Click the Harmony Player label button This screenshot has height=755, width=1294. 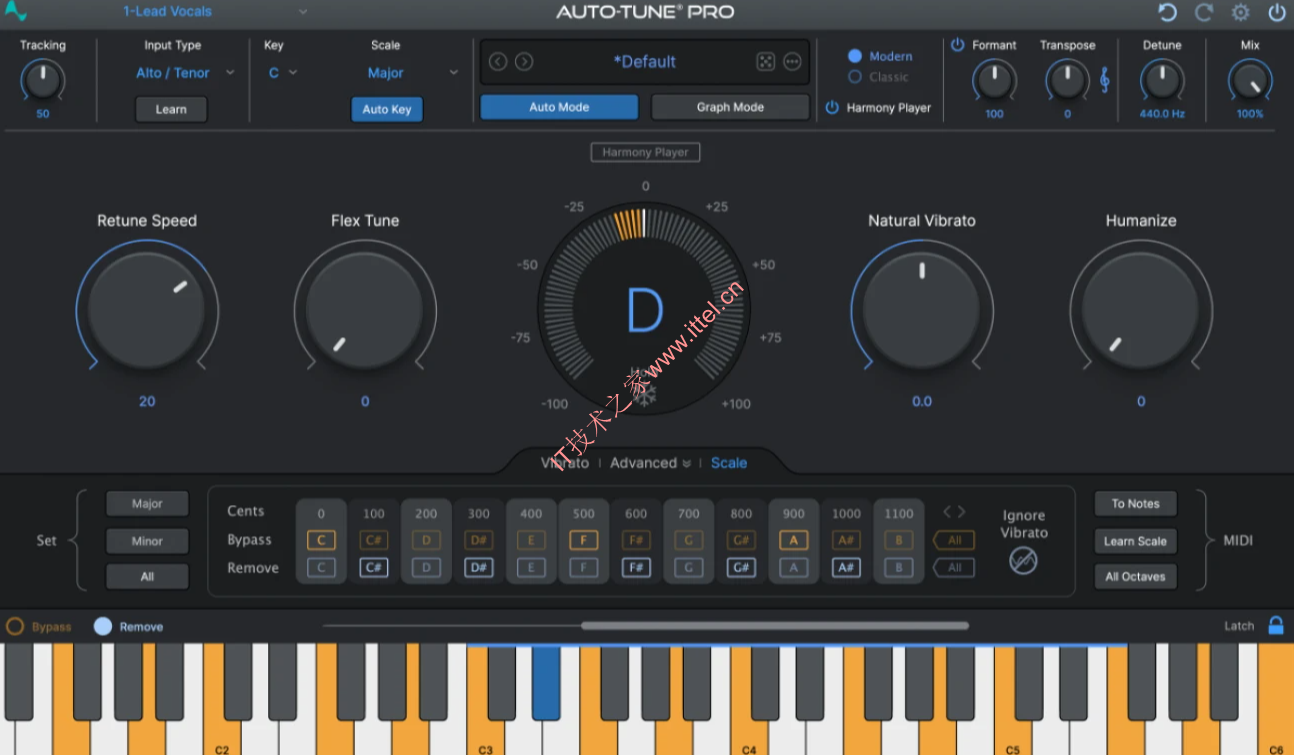coord(645,152)
